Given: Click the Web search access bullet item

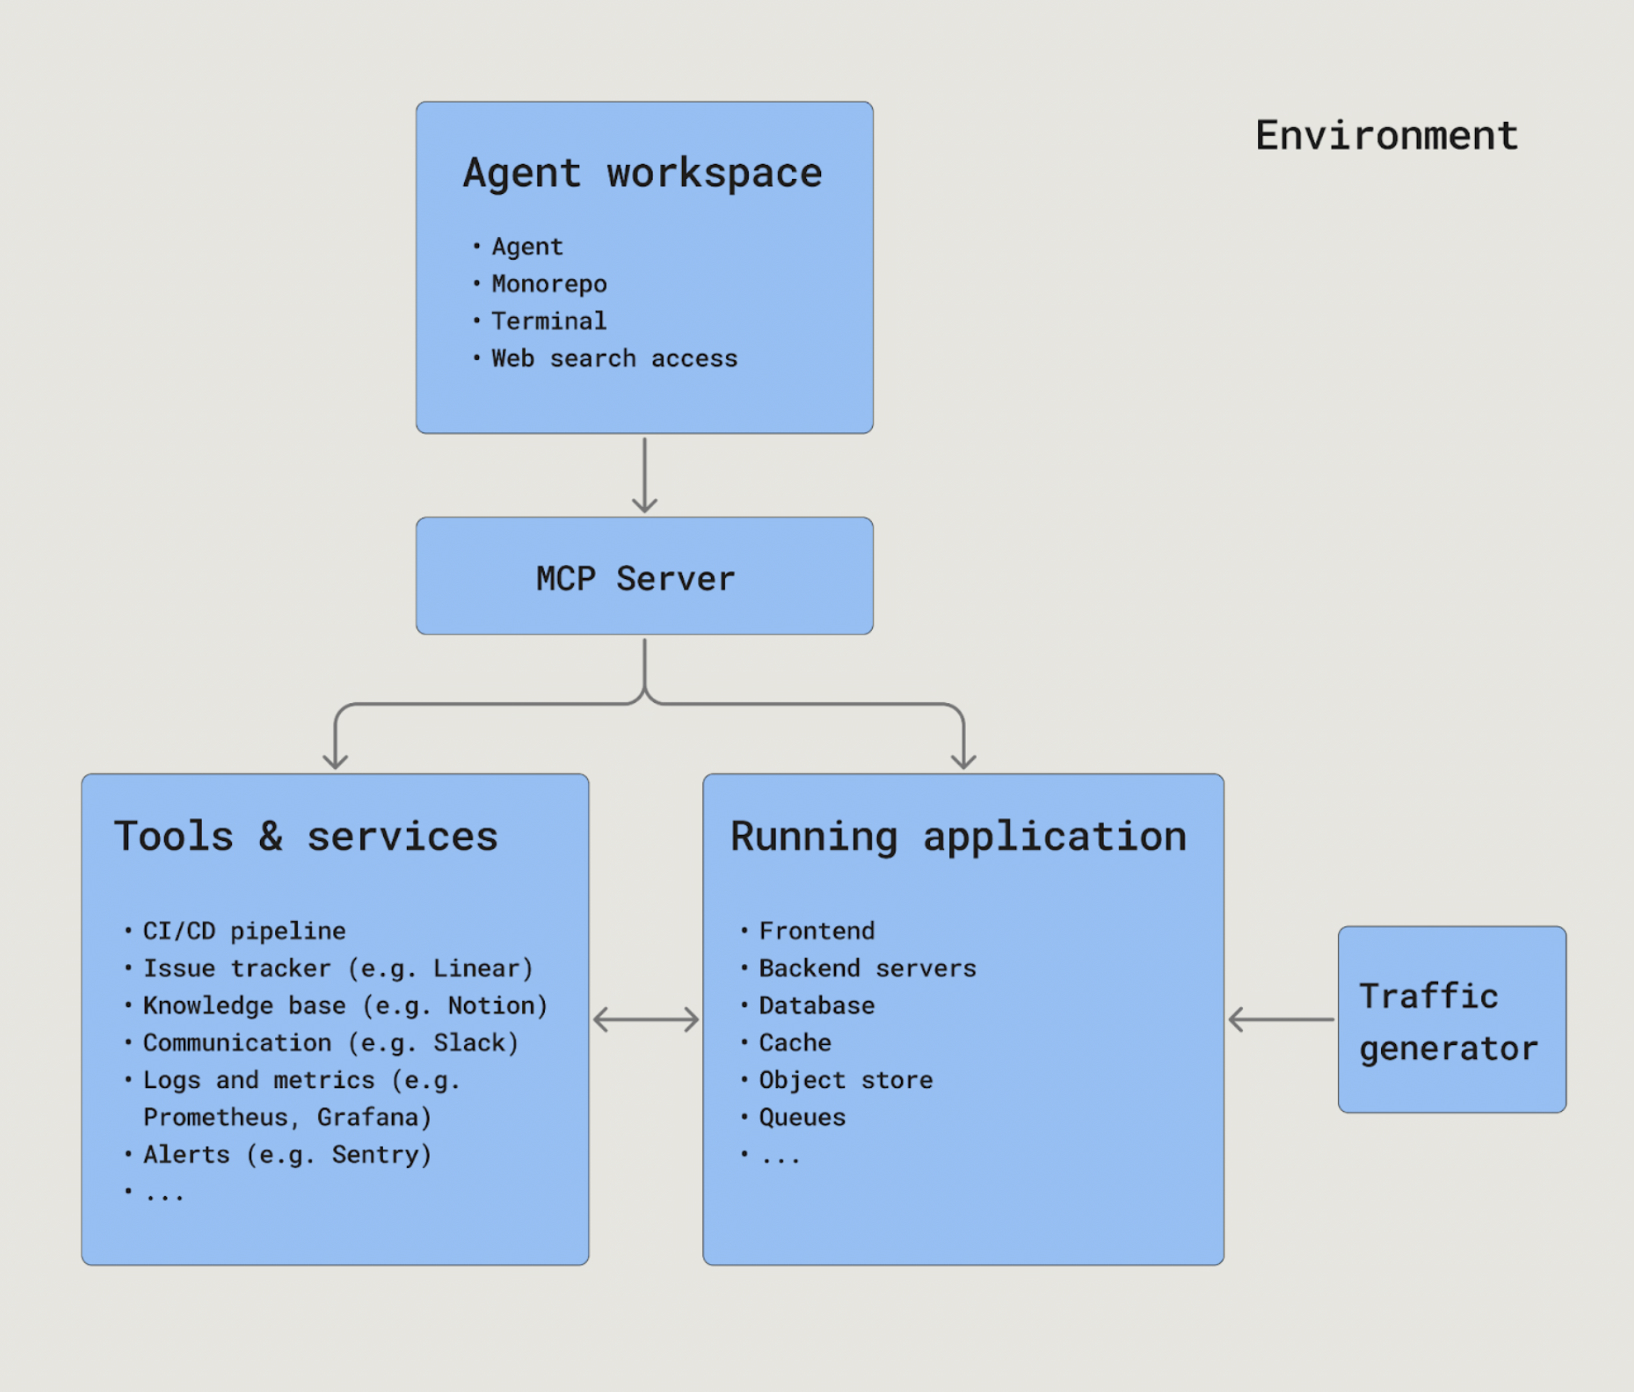Looking at the screenshot, I should pyautogui.click(x=613, y=358).
